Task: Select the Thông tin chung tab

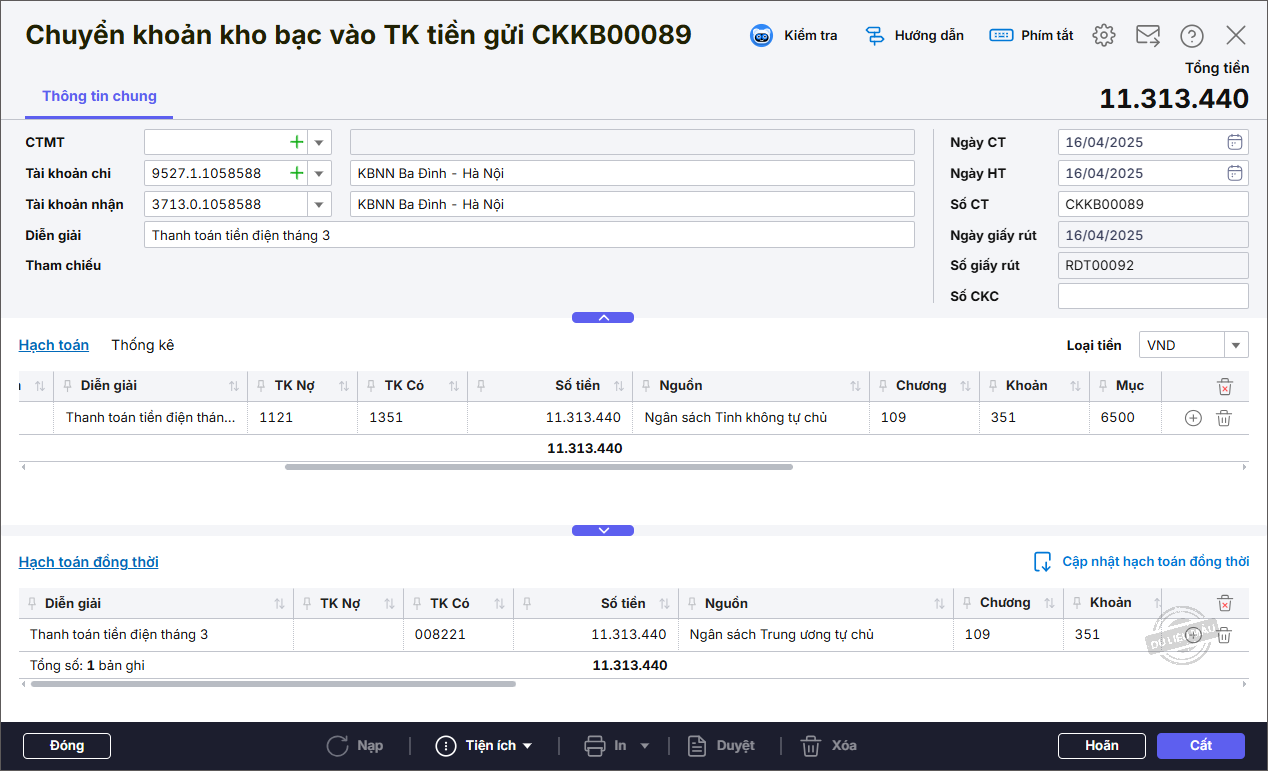Action: tap(99, 96)
